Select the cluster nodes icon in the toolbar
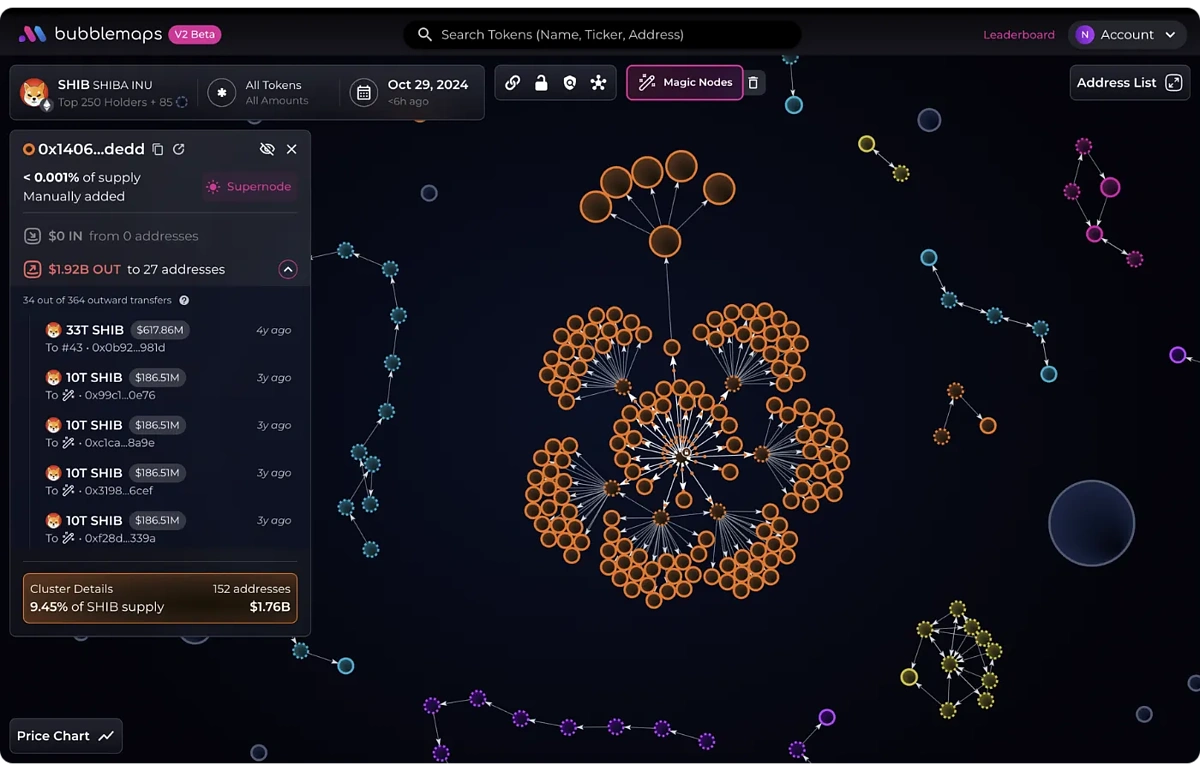This screenshot has width=1200, height=771. 598,83
